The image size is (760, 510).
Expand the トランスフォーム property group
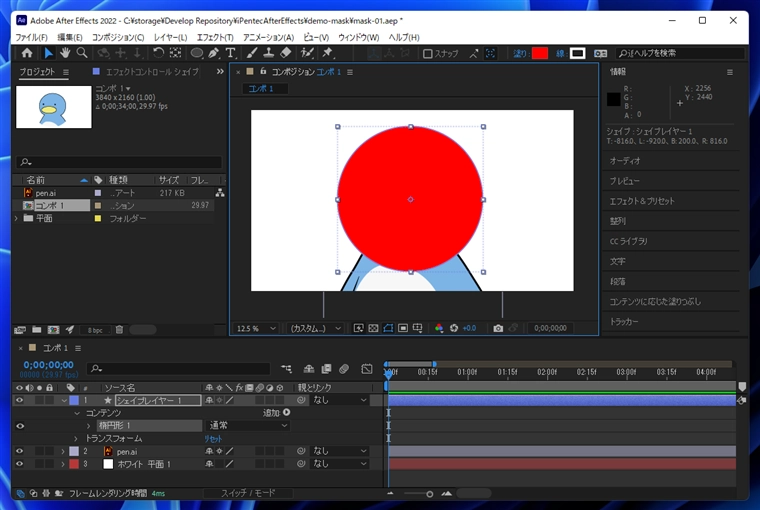coord(77,439)
